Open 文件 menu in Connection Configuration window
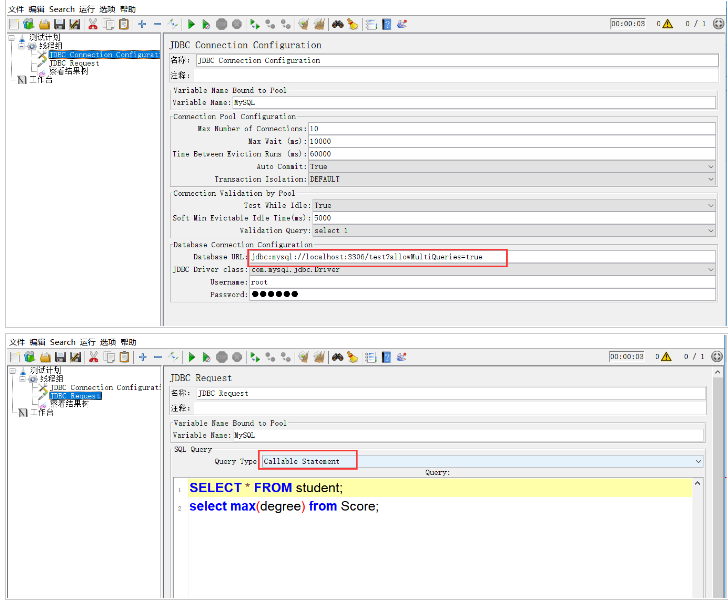The image size is (728, 603). (x=16, y=9)
